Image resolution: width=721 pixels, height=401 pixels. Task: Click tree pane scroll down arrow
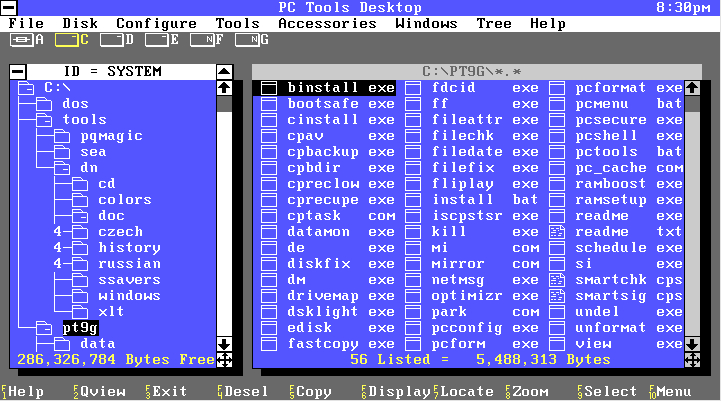(x=224, y=344)
